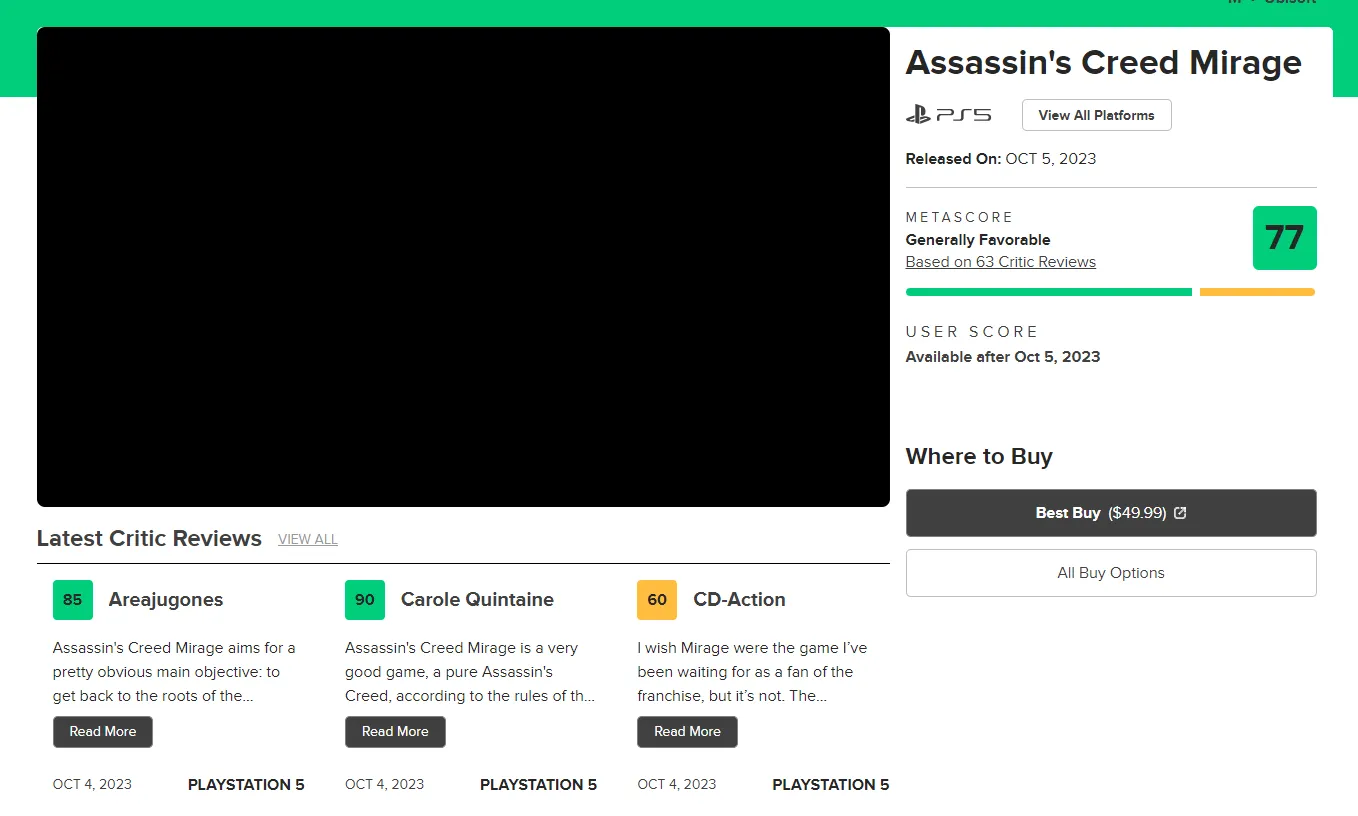Image resolution: width=1358 pixels, height=816 pixels.
Task: Click the Released On: OCT 5, 2023 text
Action: point(1001,159)
